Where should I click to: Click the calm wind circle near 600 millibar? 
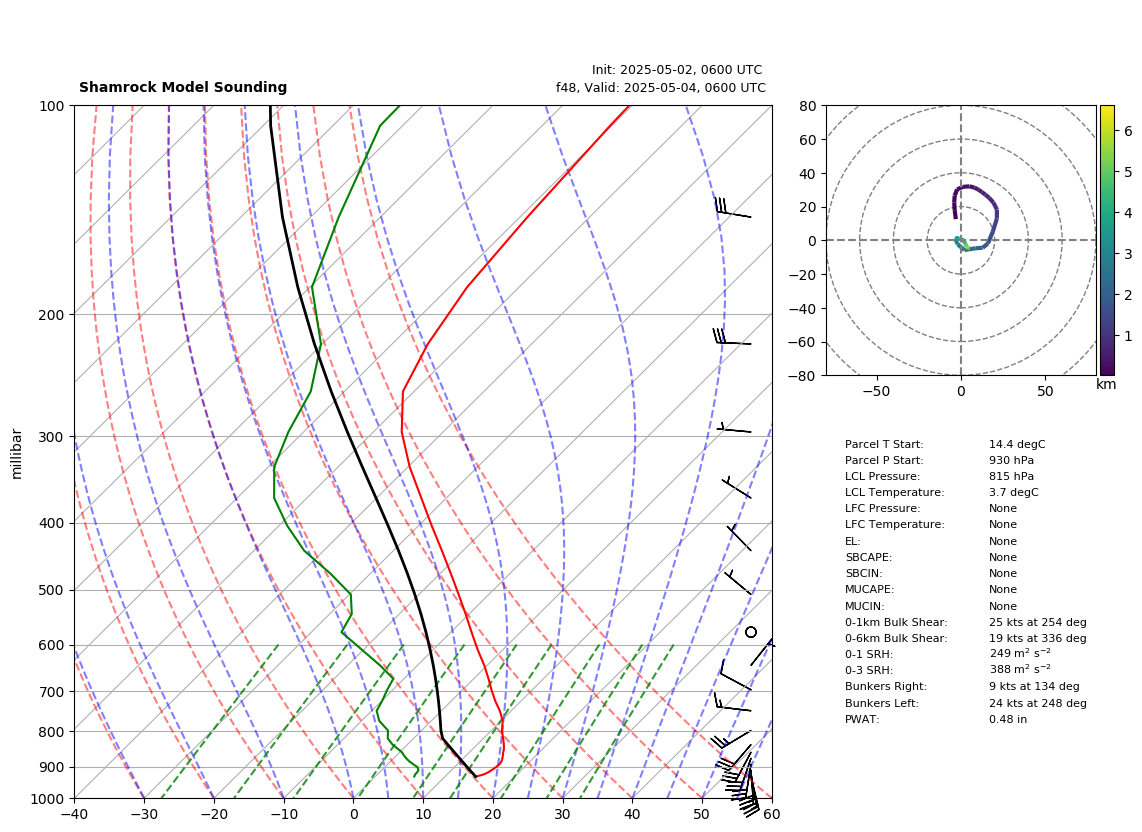click(751, 632)
